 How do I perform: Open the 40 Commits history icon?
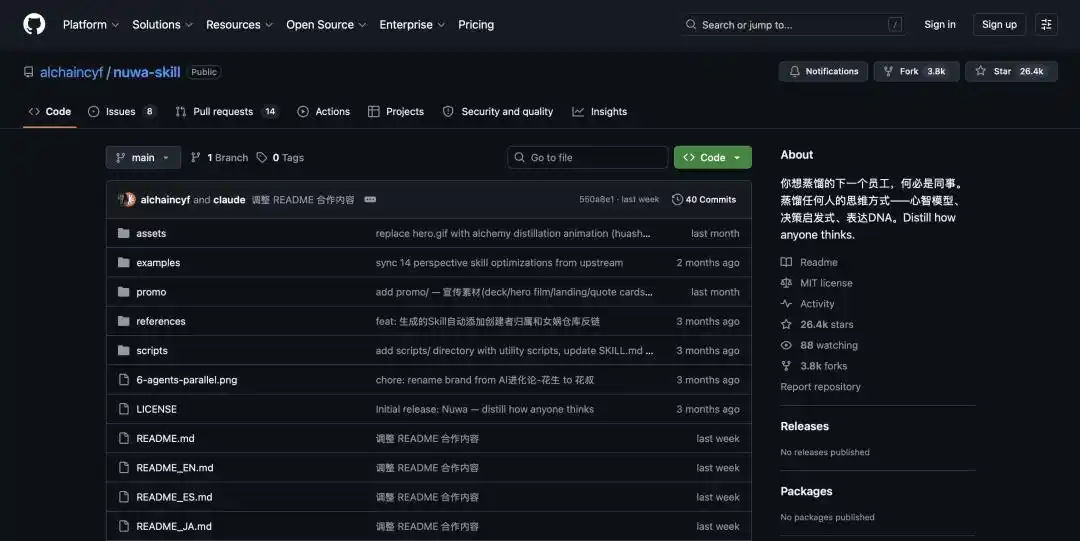677,199
